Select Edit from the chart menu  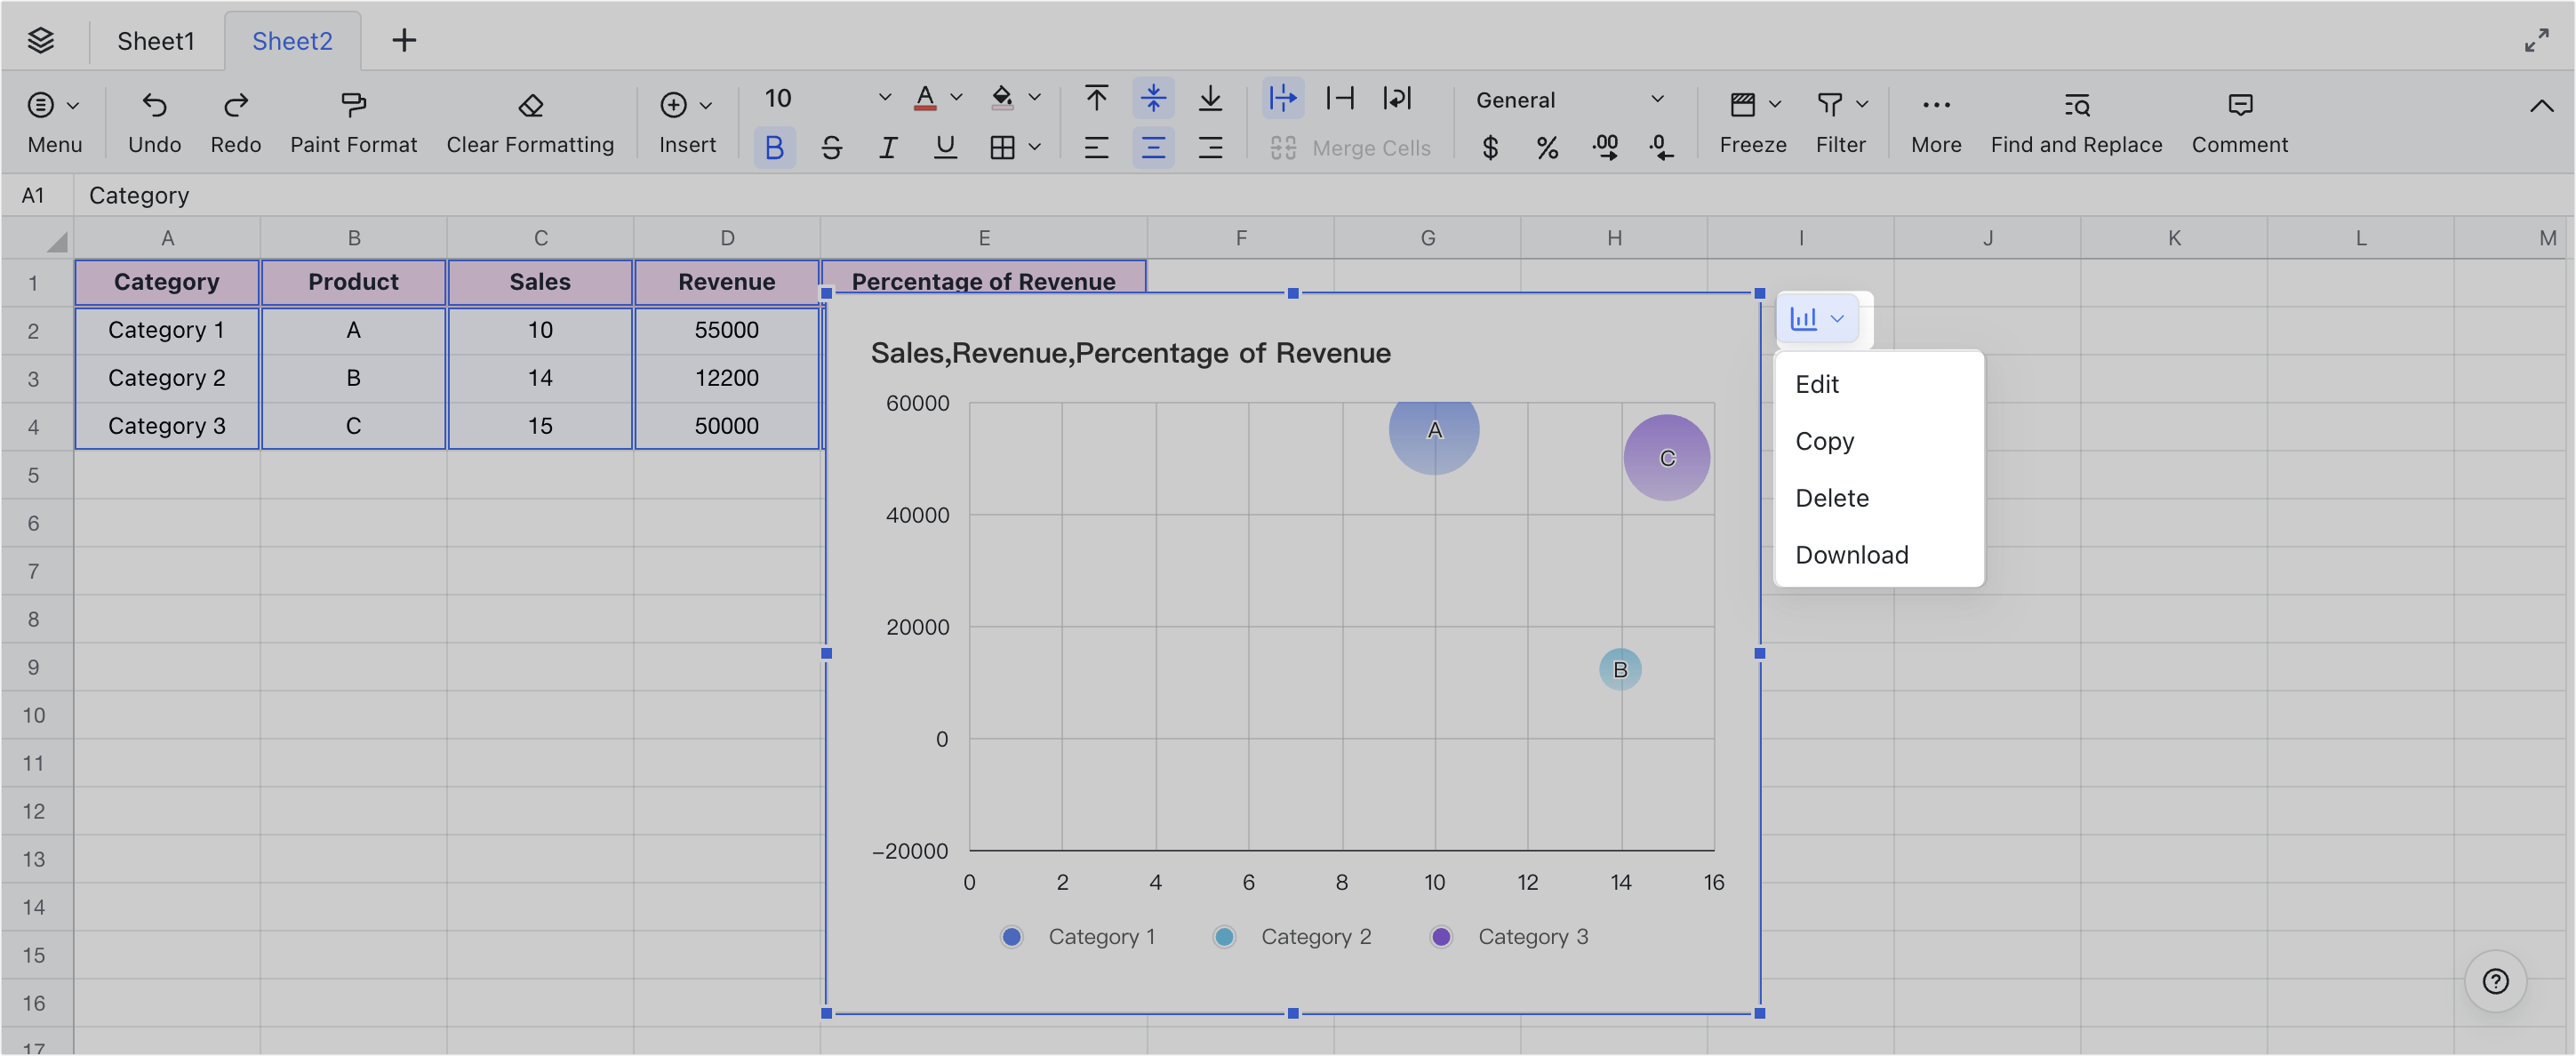click(x=1816, y=384)
